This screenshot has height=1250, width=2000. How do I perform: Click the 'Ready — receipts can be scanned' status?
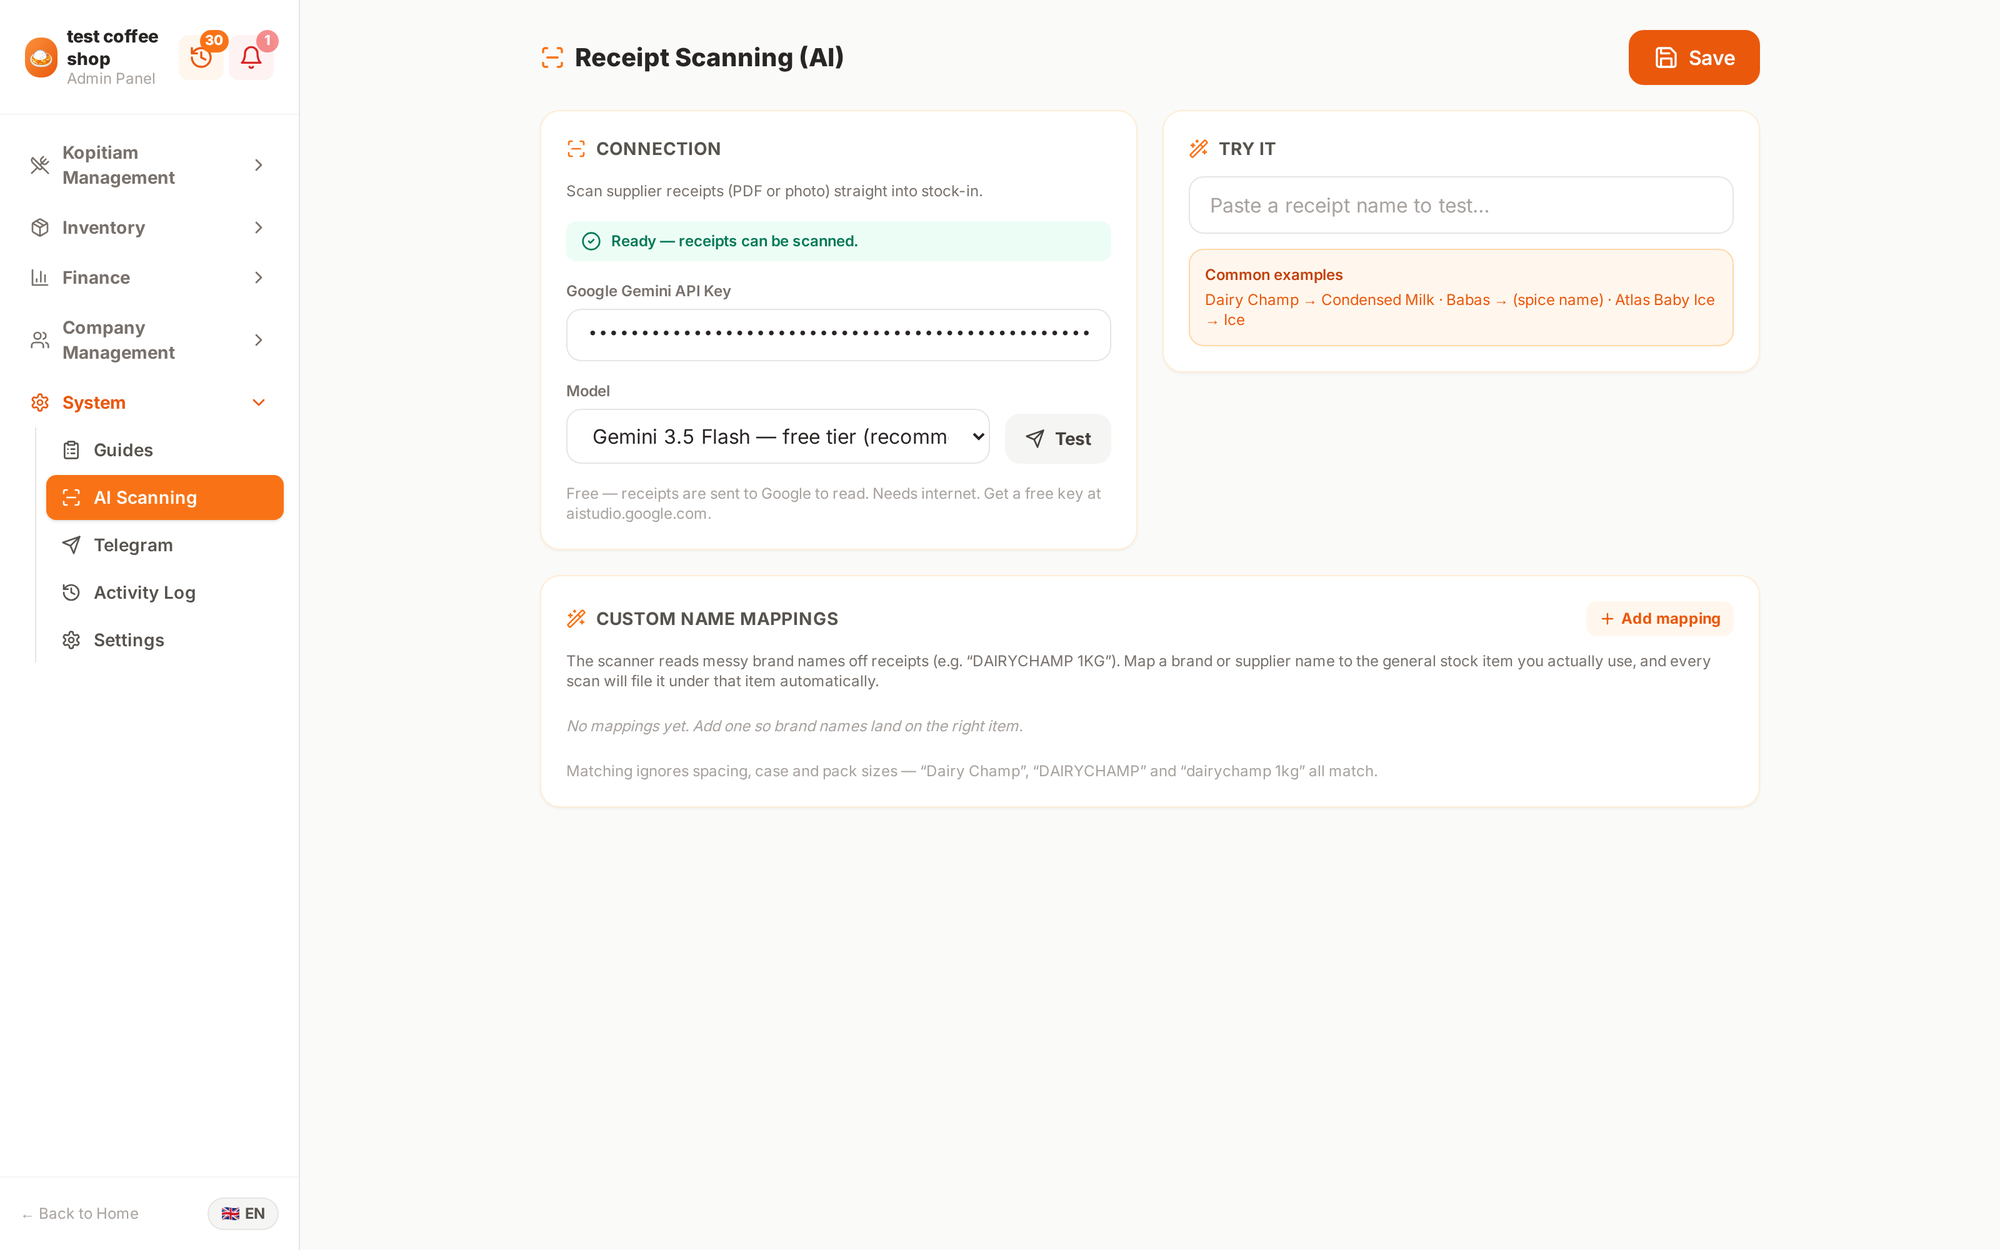tap(838, 241)
